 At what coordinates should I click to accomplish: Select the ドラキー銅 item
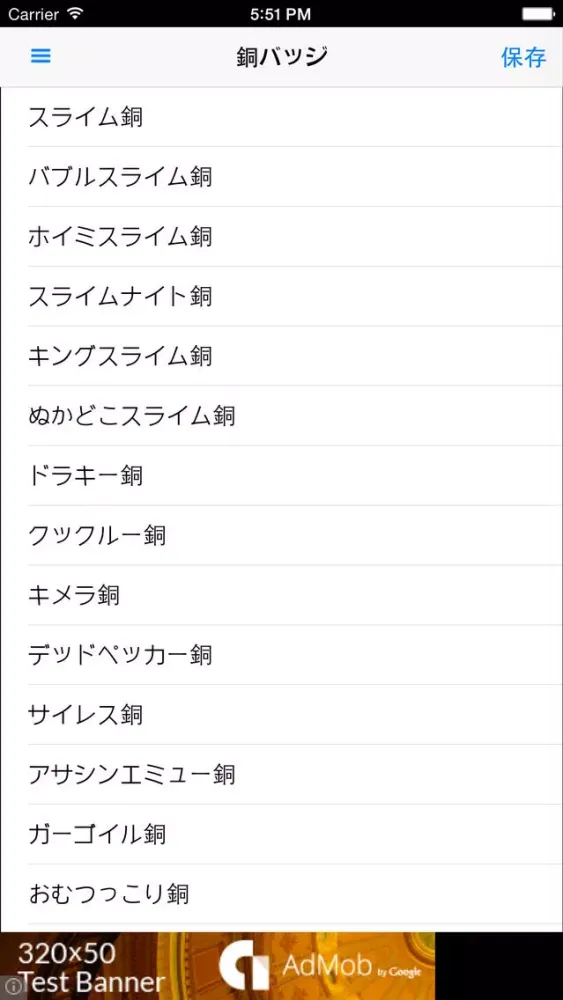[x=281, y=476]
